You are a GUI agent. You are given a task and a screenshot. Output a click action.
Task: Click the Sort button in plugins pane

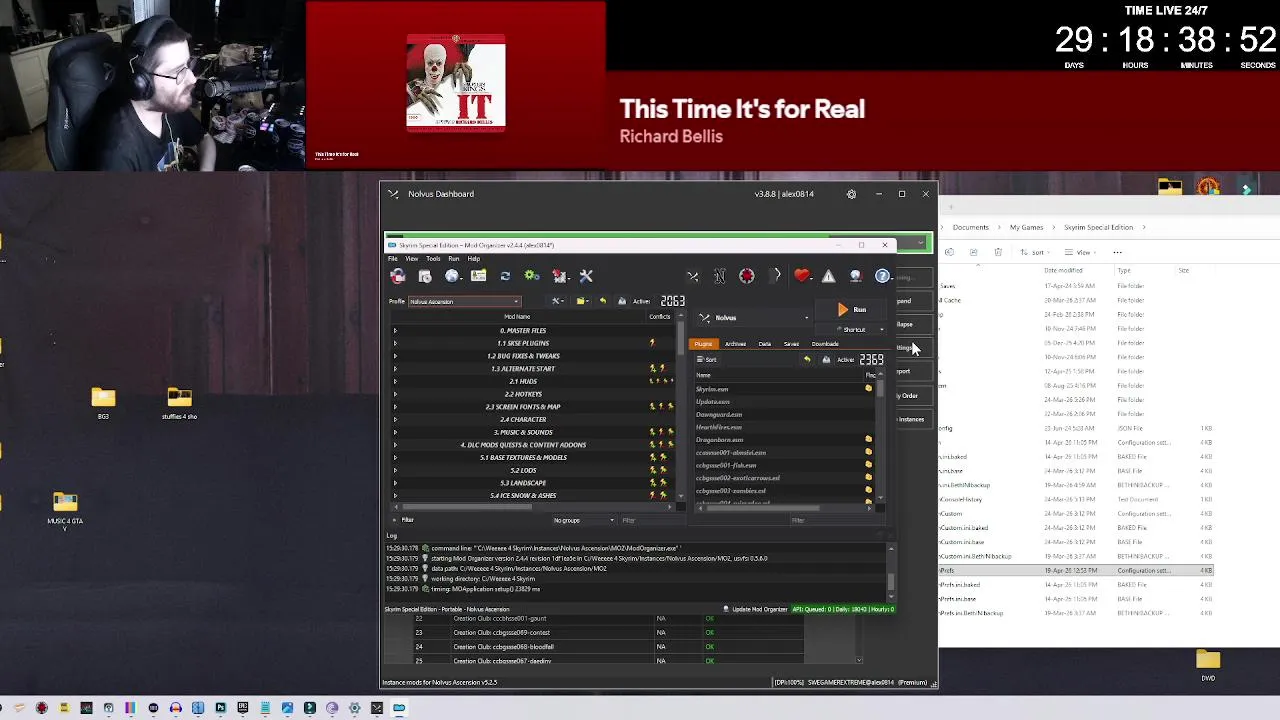(707, 360)
